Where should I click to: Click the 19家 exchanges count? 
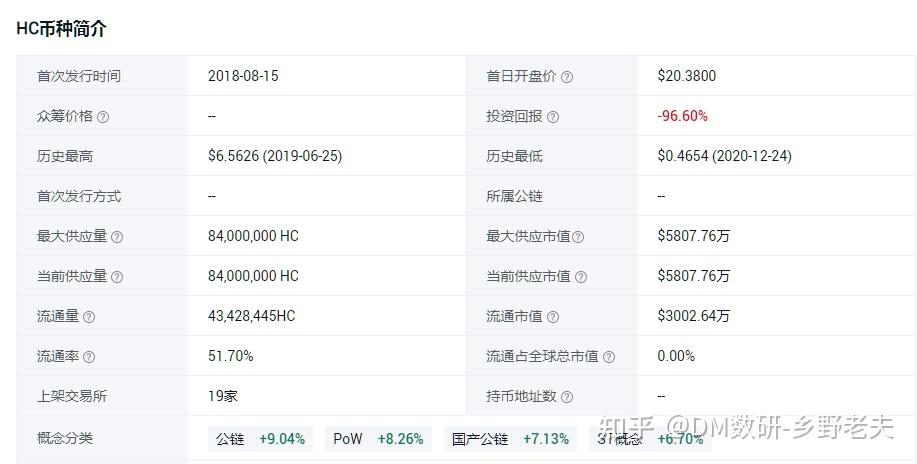(x=223, y=396)
